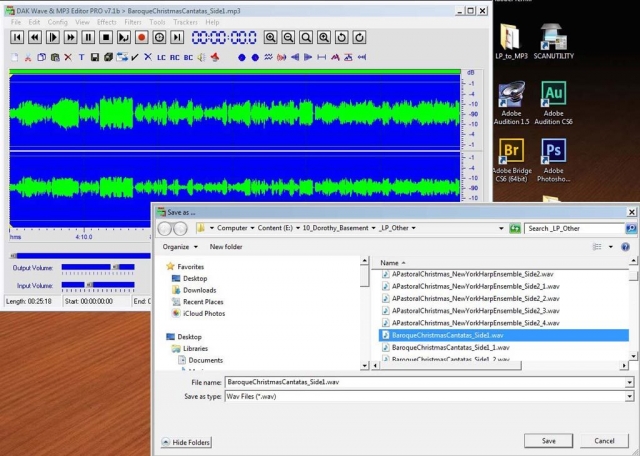The image size is (640, 456).
Task: Open the LP_to_MP3 desktop folder
Action: pos(511,42)
